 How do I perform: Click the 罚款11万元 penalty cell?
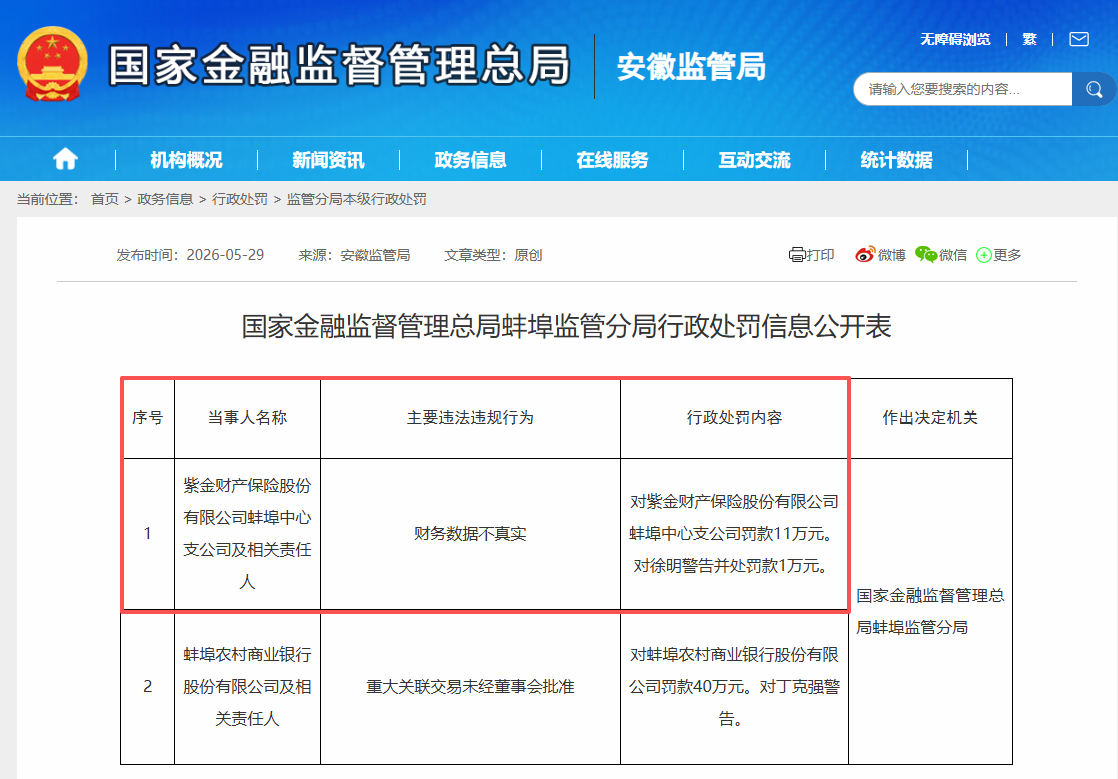(734, 534)
